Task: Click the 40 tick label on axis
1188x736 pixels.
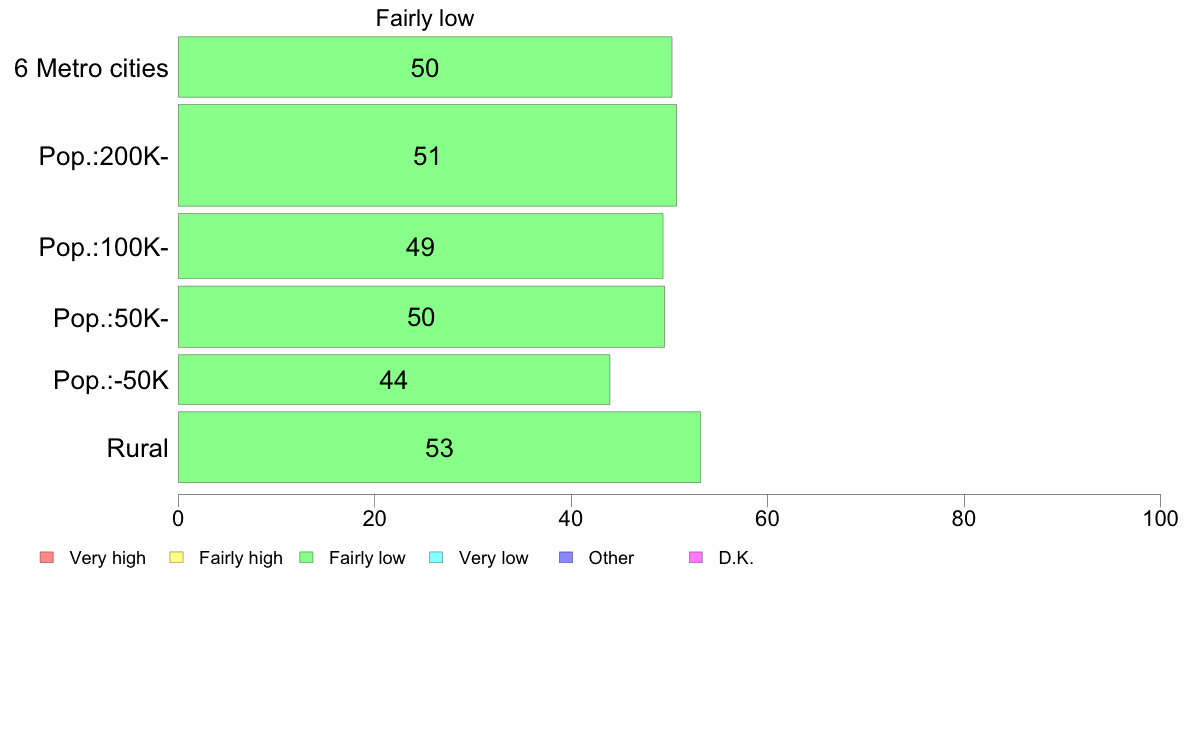Action: (571, 519)
